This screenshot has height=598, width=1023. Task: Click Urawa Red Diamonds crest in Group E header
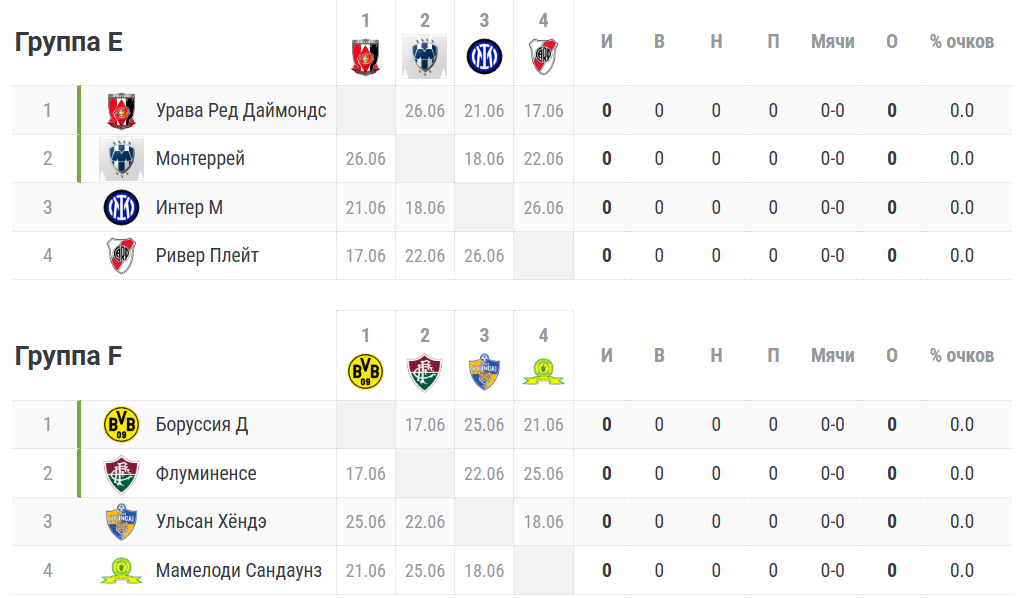(x=365, y=57)
